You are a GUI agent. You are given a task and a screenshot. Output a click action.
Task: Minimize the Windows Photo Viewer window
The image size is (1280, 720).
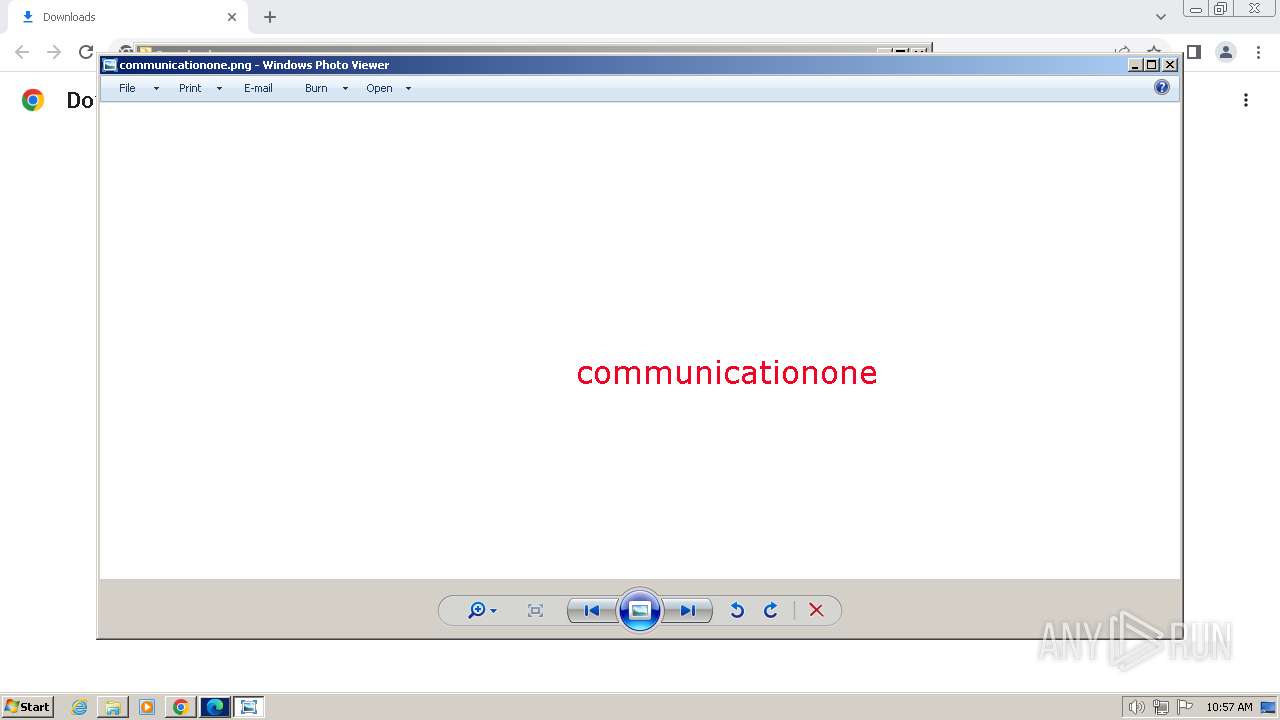pos(1135,65)
